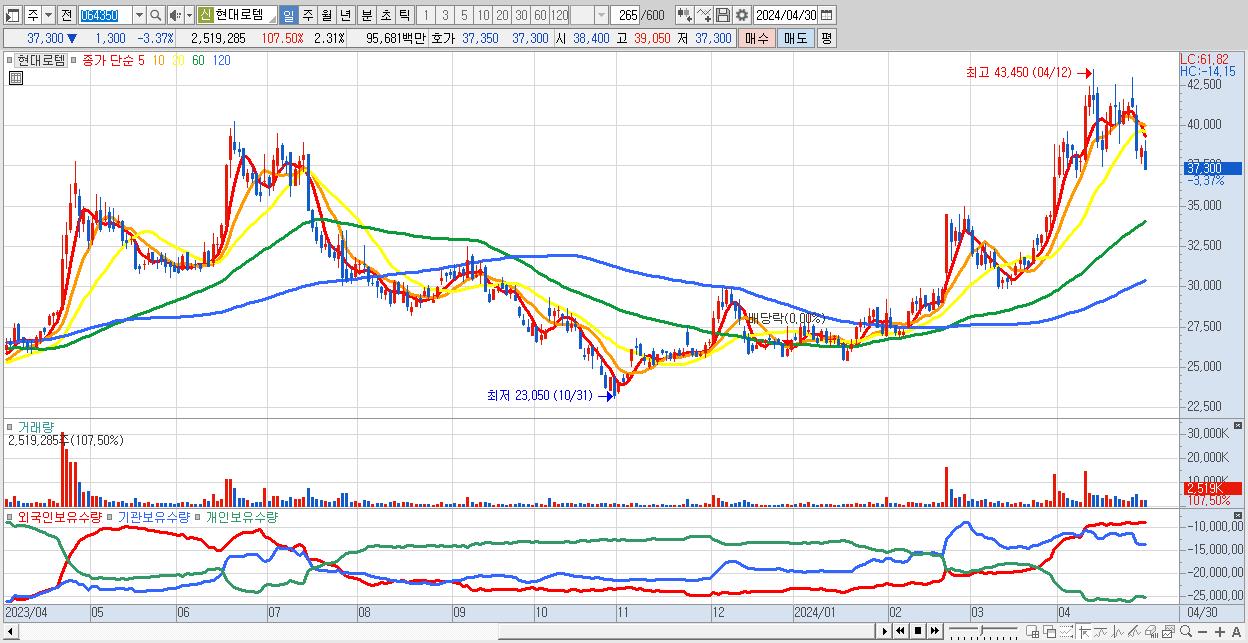Click the 전 button
This screenshot has width=1248, height=643.
pyautogui.click(x=66, y=16)
